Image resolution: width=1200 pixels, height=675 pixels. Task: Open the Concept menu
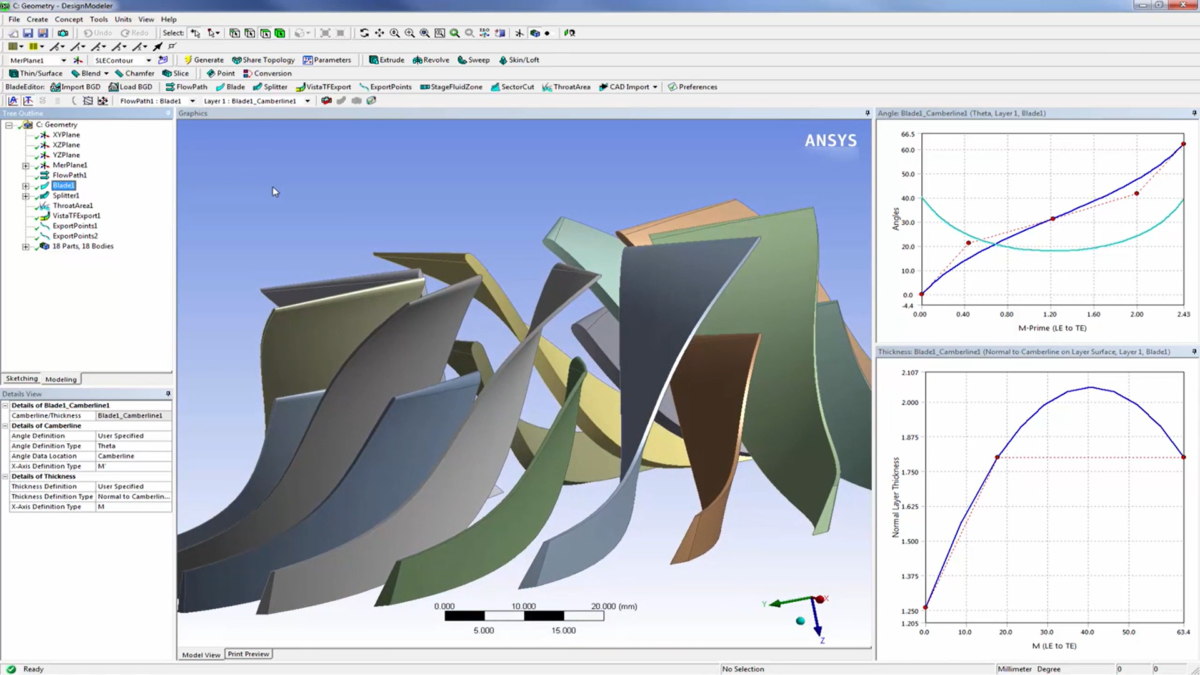point(69,19)
